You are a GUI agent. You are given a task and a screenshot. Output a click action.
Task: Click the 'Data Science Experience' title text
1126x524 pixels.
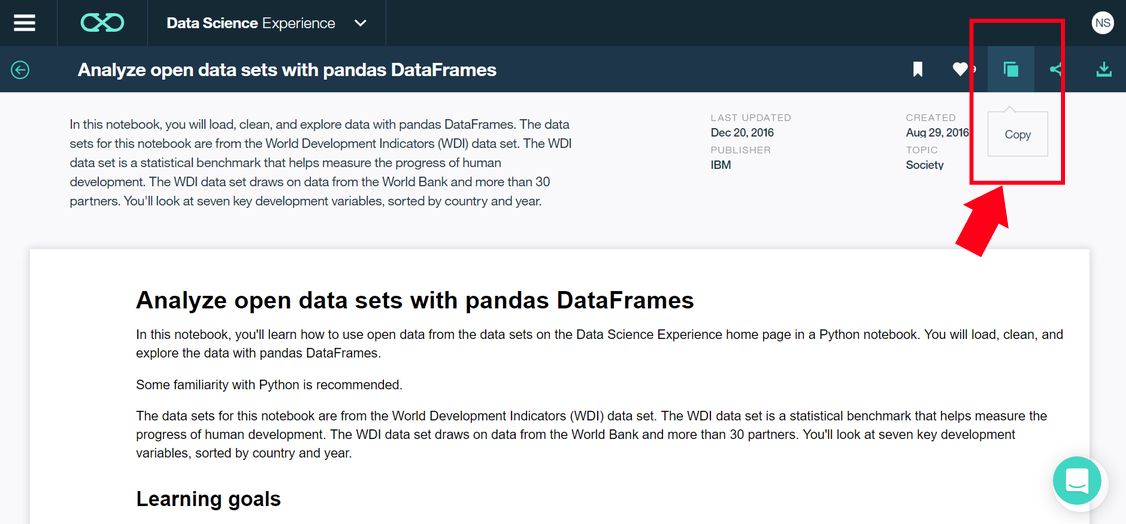(x=251, y=23)
